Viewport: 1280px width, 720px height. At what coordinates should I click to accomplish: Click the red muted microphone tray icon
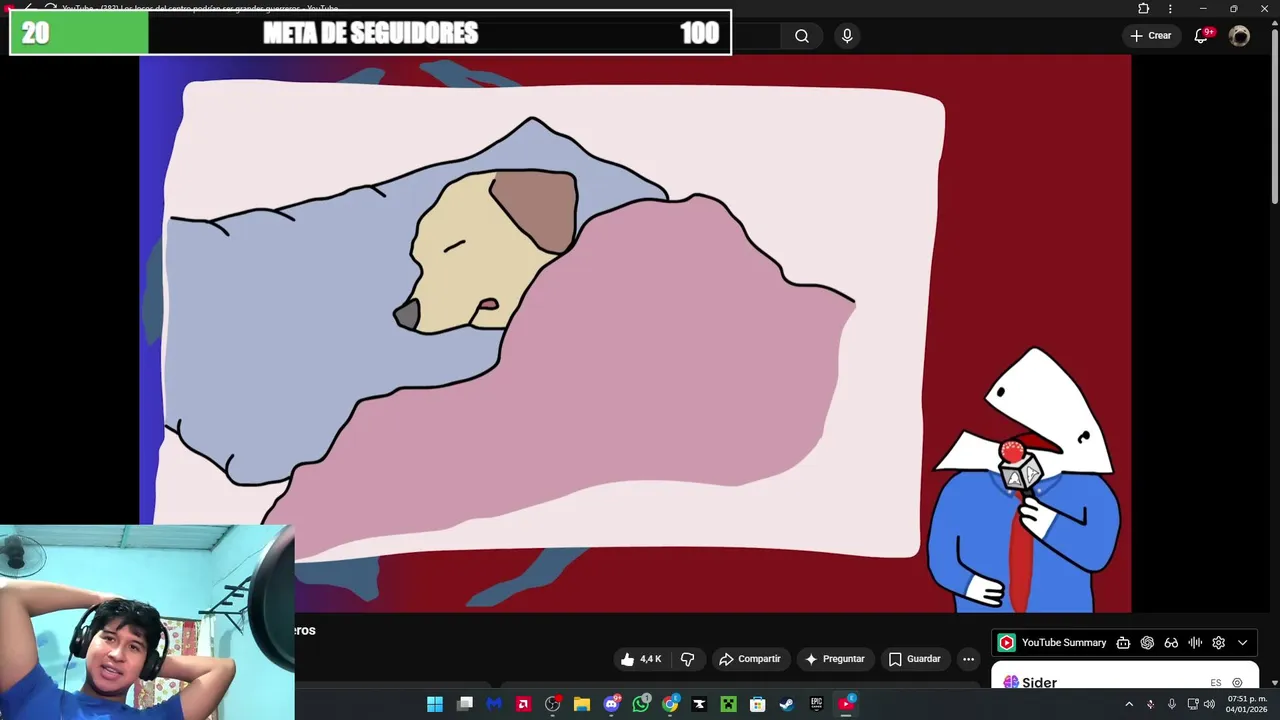pyautogui.click(x=1150, y=704)
